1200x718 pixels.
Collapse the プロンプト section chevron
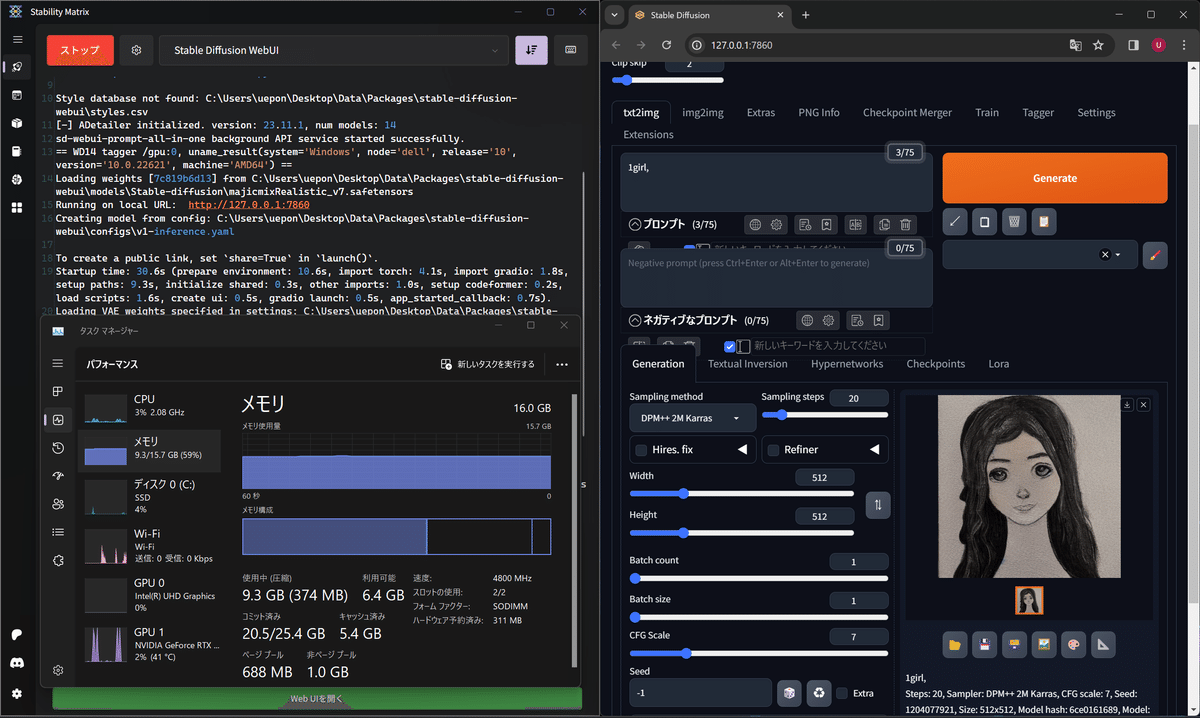click(x=635, y=225)
